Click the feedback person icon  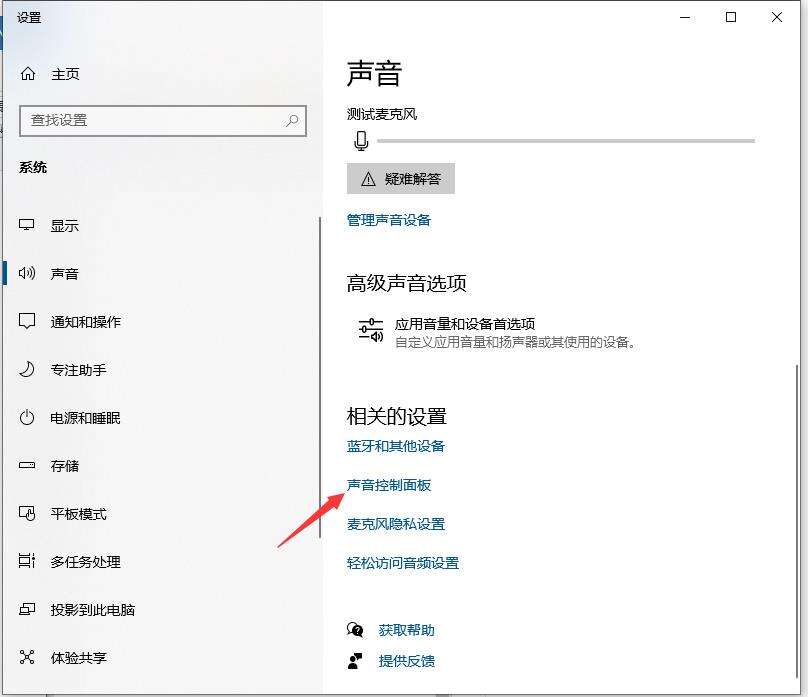[355, 660]
